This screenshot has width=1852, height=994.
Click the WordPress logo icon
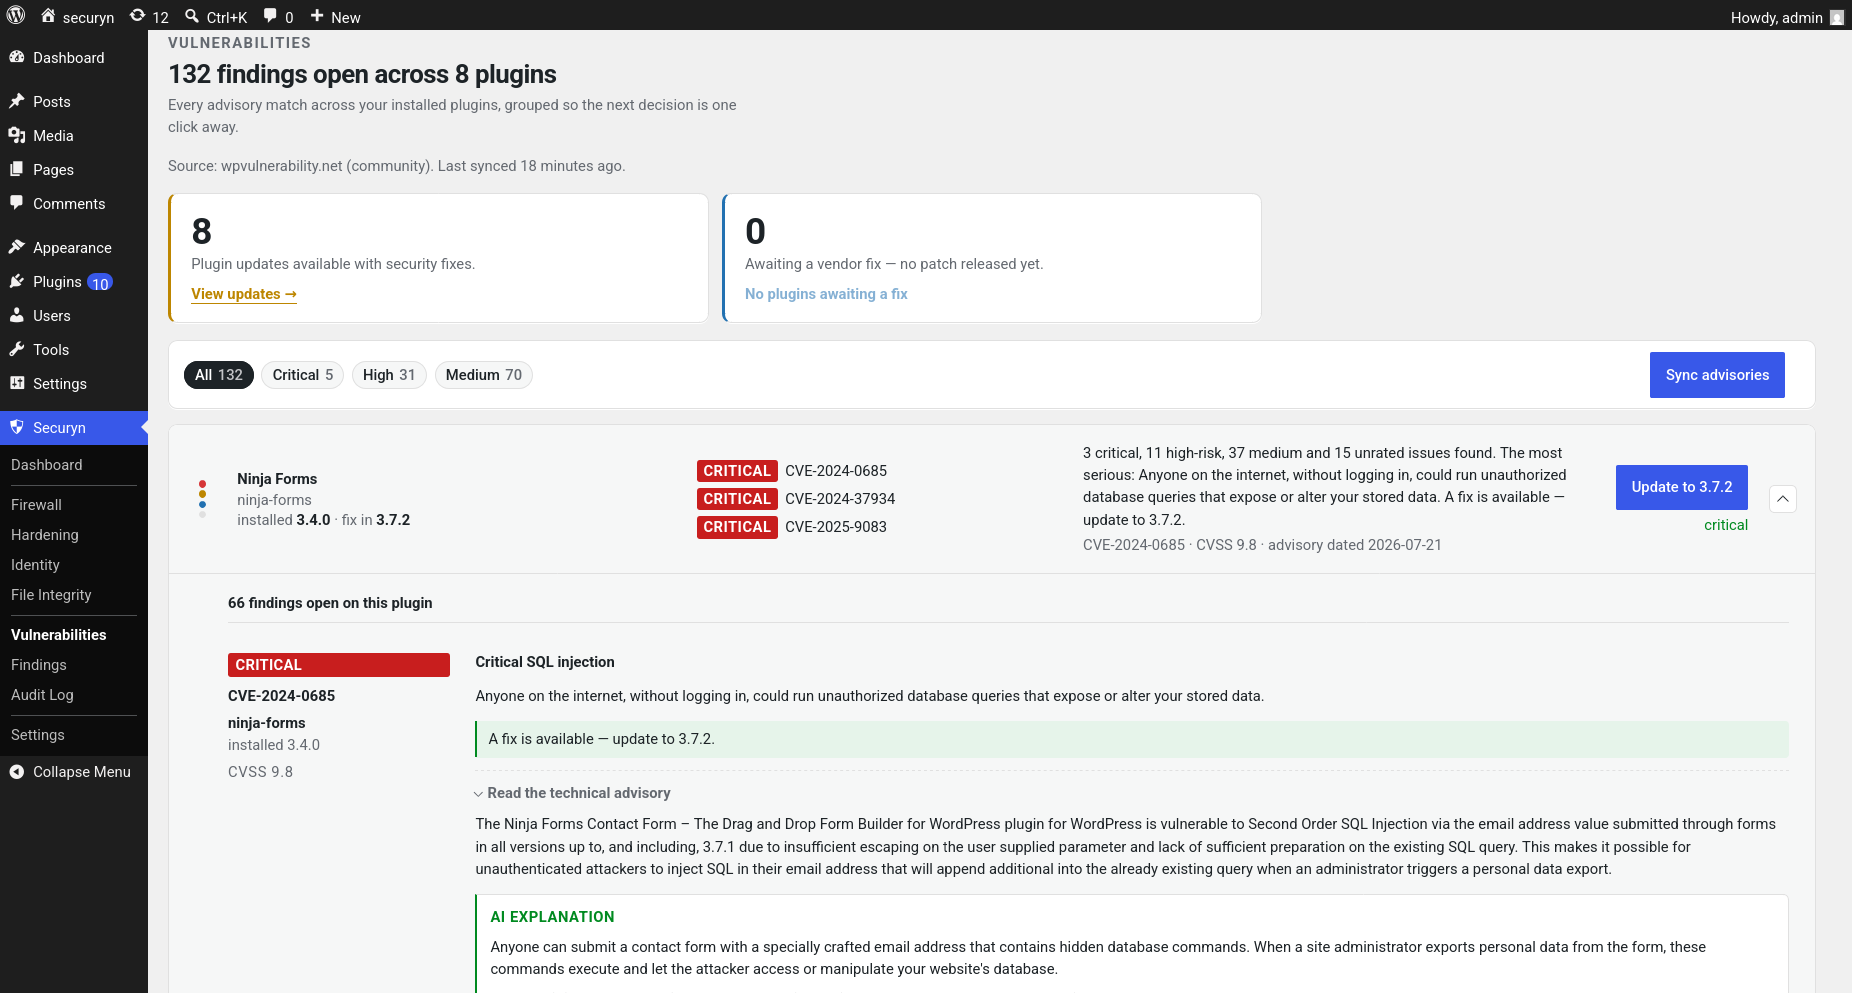16,16
